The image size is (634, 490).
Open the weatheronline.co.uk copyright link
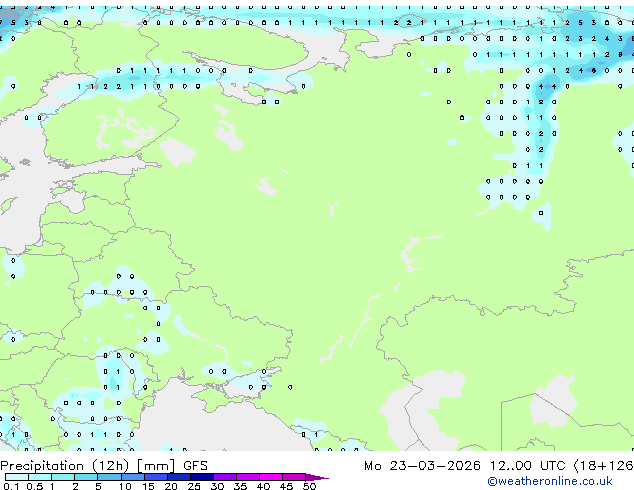point(549,481)
